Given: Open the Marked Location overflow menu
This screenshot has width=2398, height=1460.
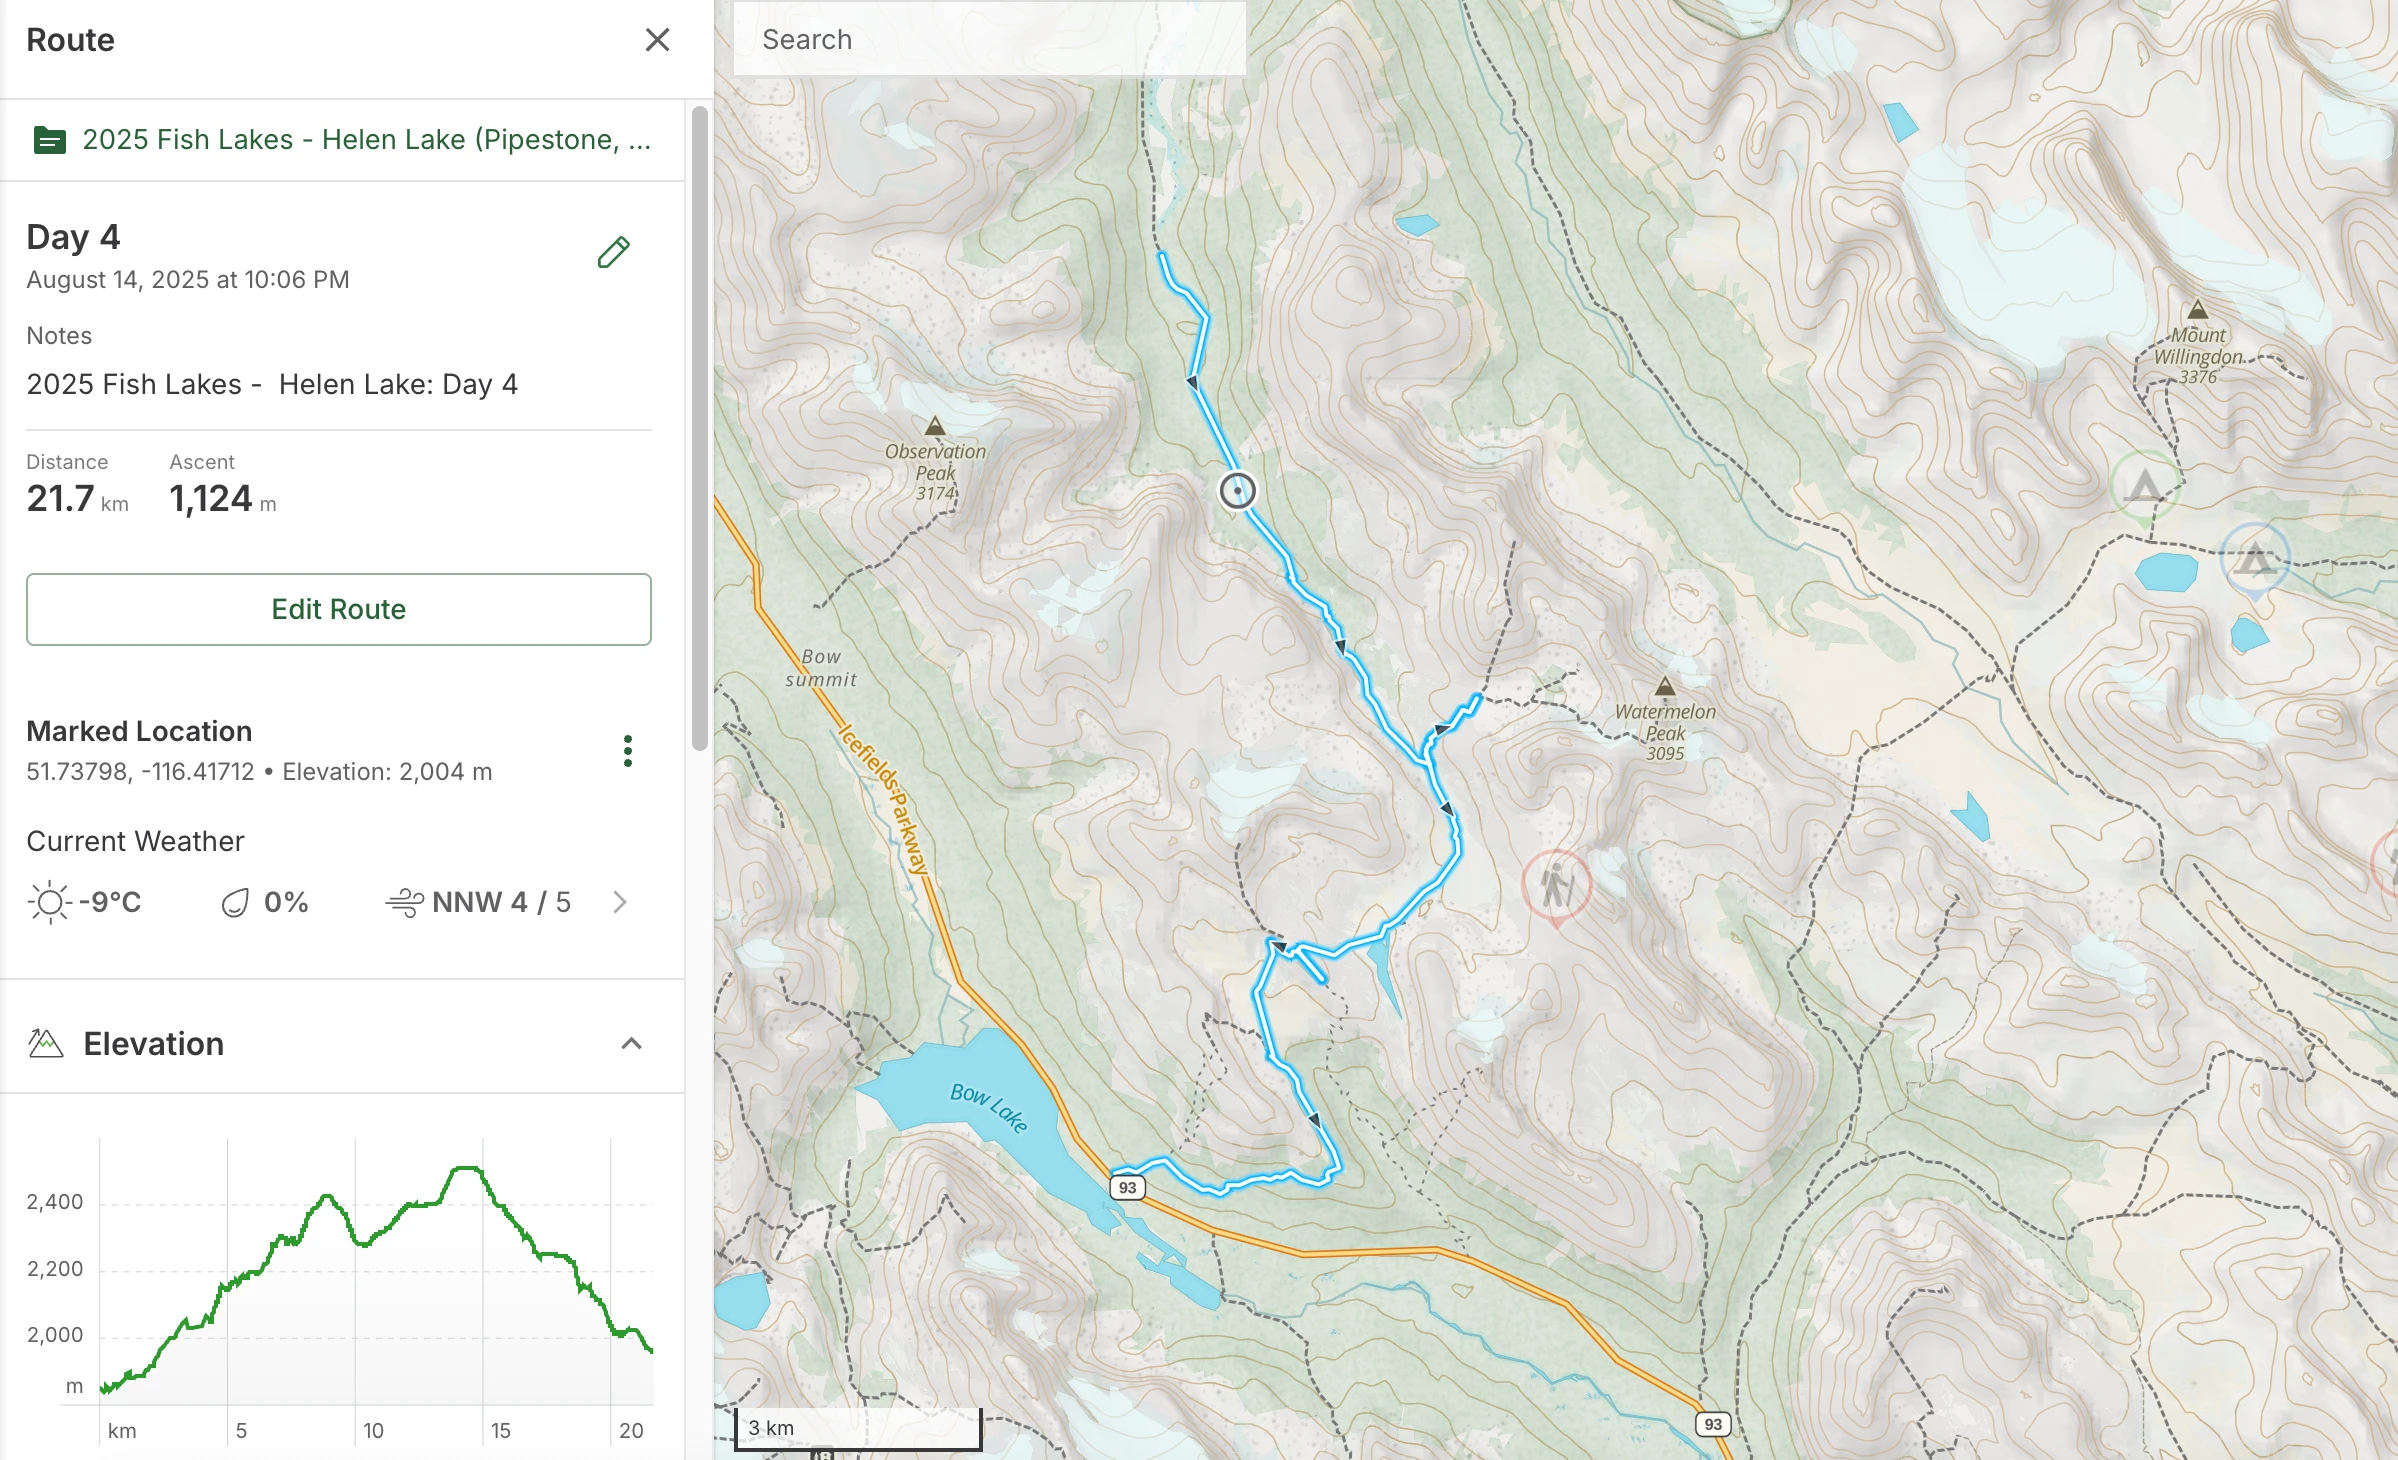Looking at the screenshot, I should coord(627,751).
